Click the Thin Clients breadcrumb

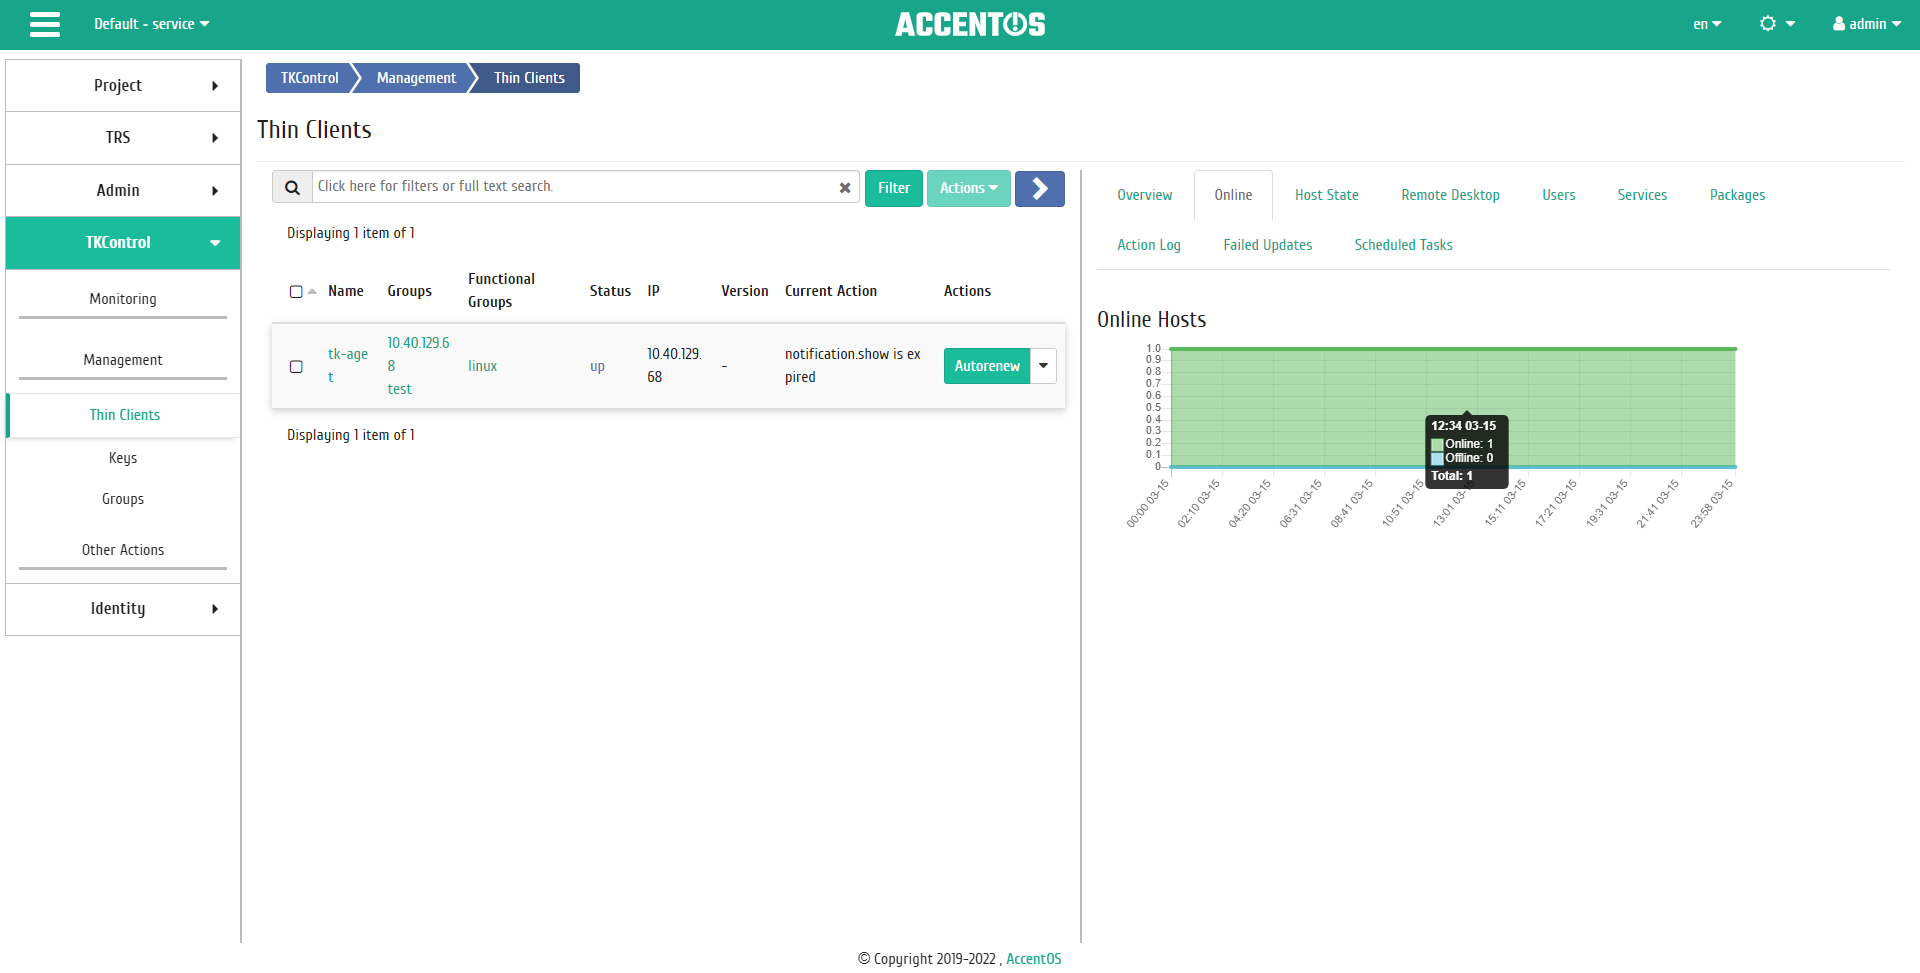(x=529, y=78)
